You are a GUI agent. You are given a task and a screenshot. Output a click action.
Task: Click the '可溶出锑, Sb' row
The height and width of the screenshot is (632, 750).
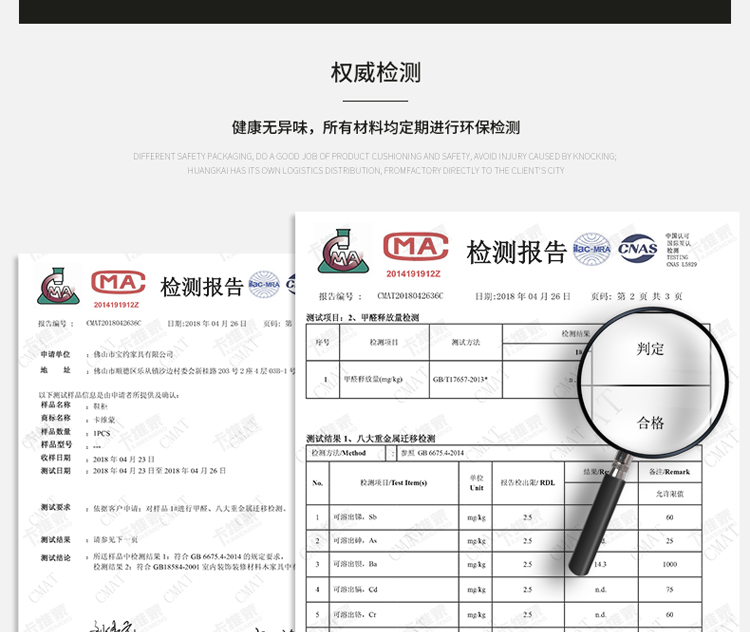504,517
